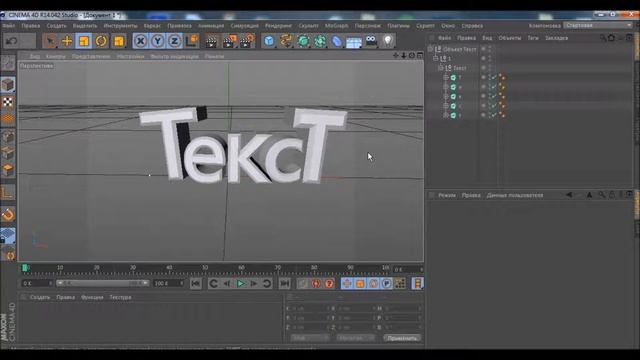
Task: Click the green timeline playhead at frame 0
Action: point(25,268)
